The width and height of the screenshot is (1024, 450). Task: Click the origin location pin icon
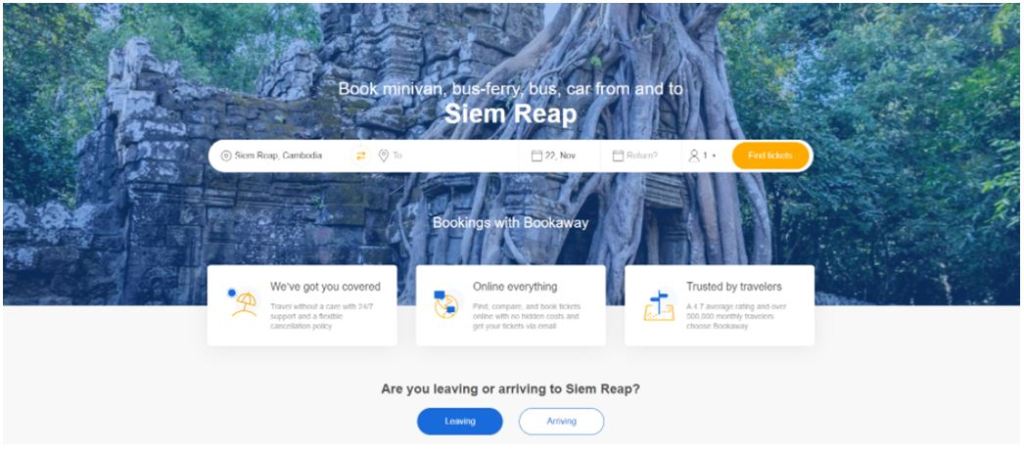tap(226, 156)
